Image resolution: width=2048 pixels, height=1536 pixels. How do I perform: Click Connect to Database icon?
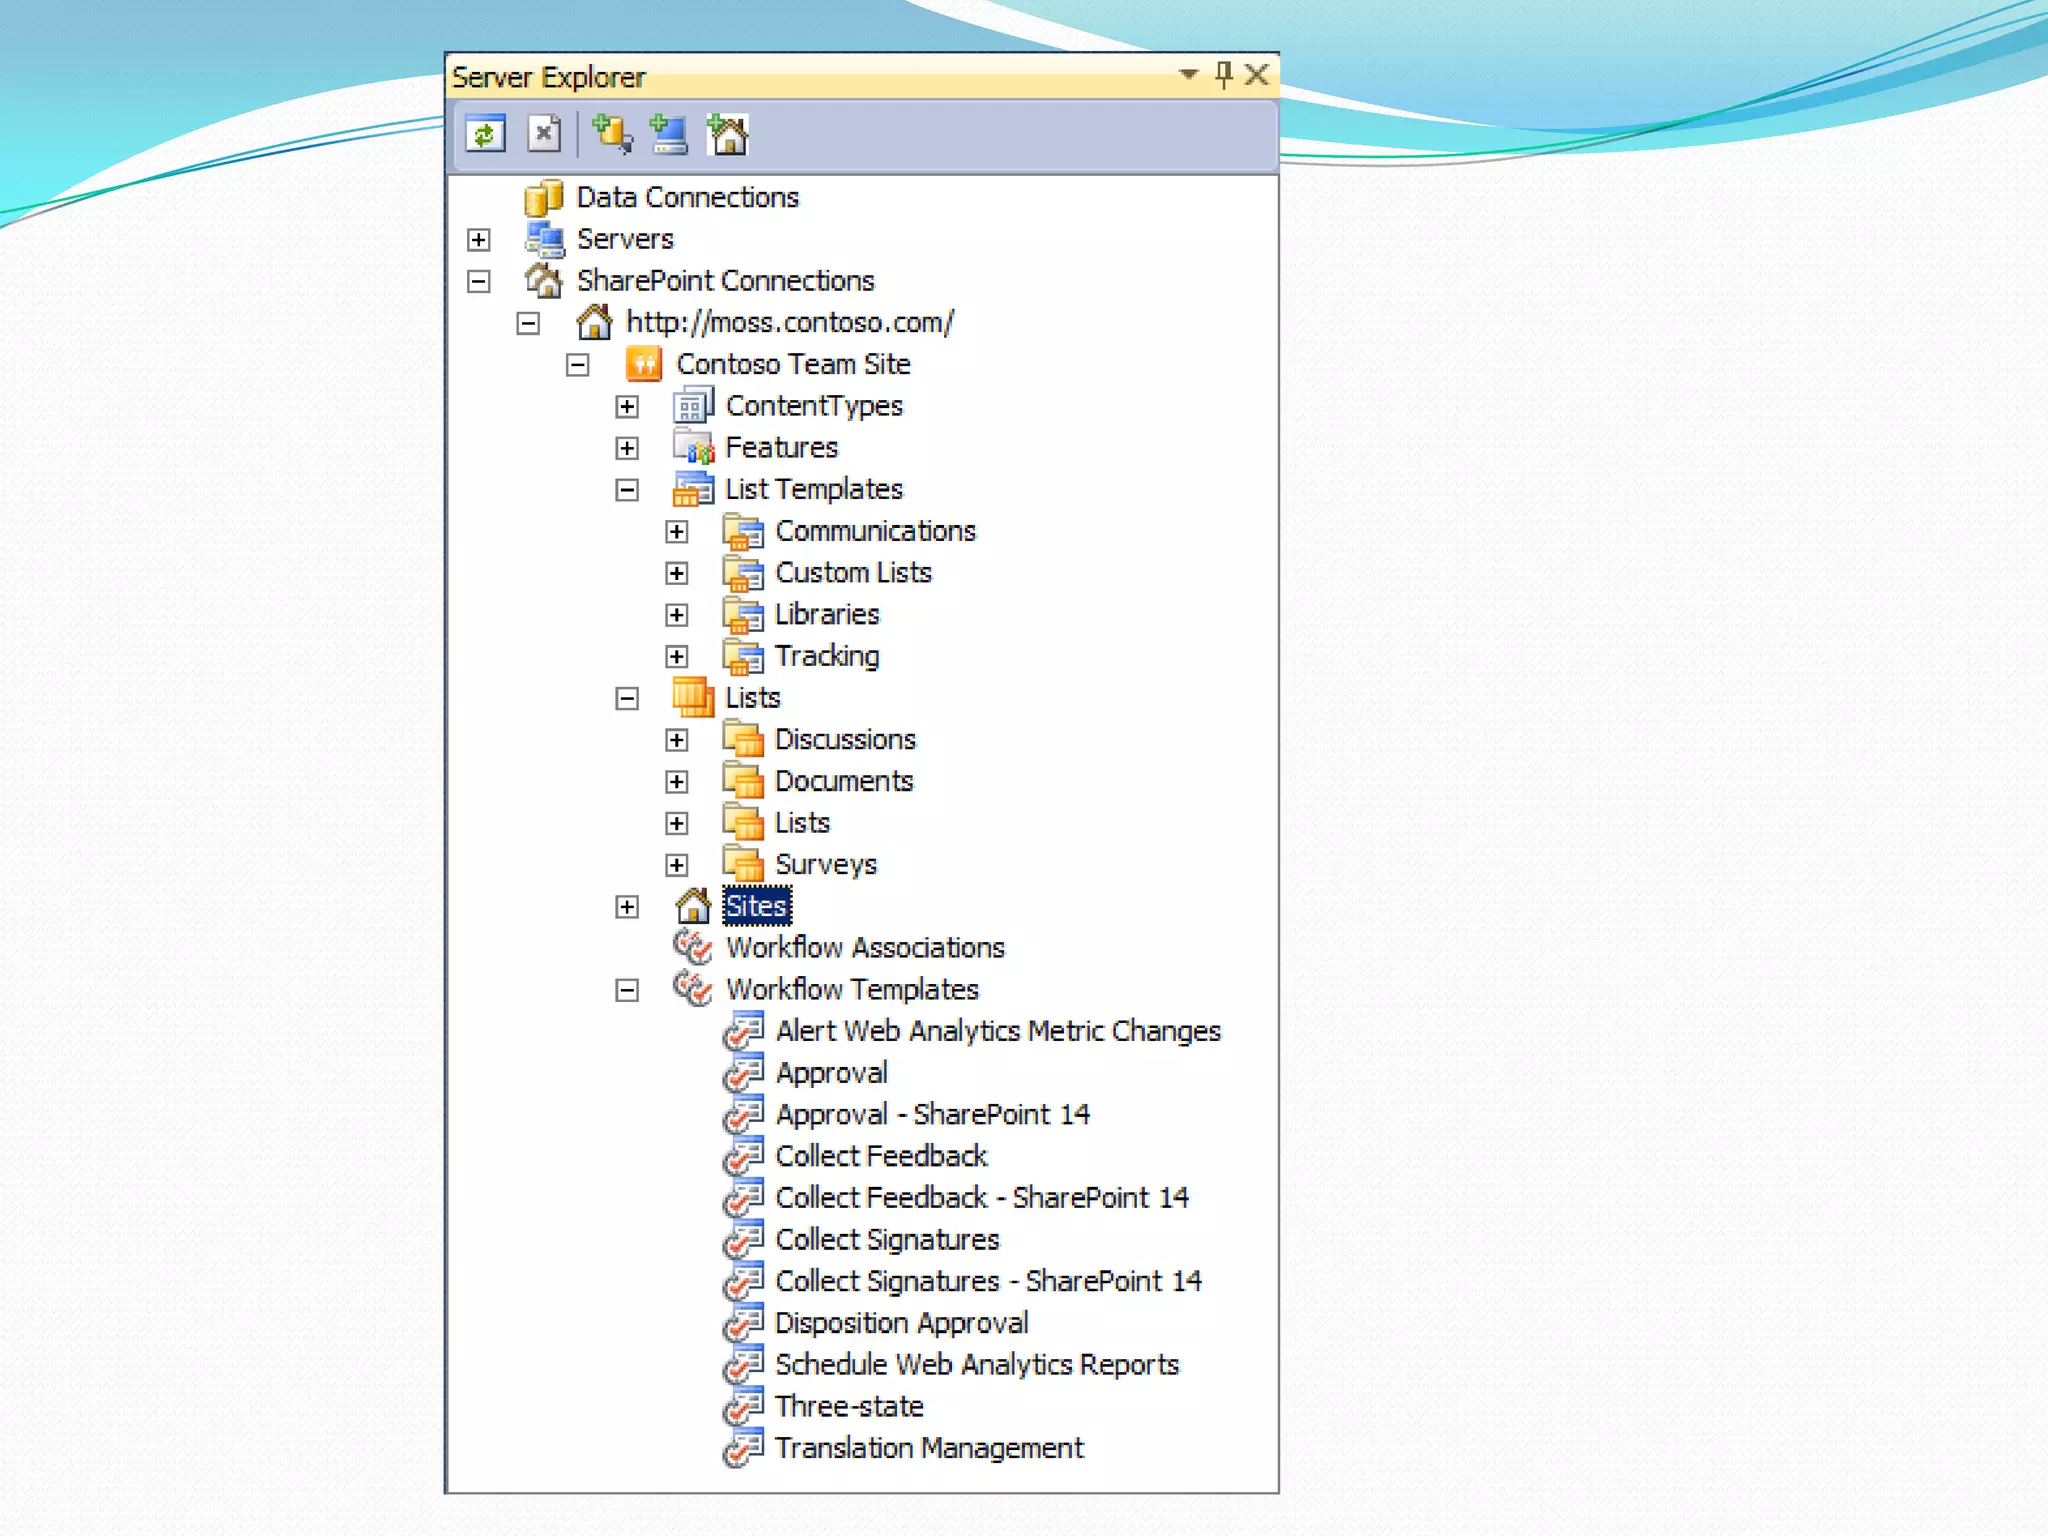point(612,135)
